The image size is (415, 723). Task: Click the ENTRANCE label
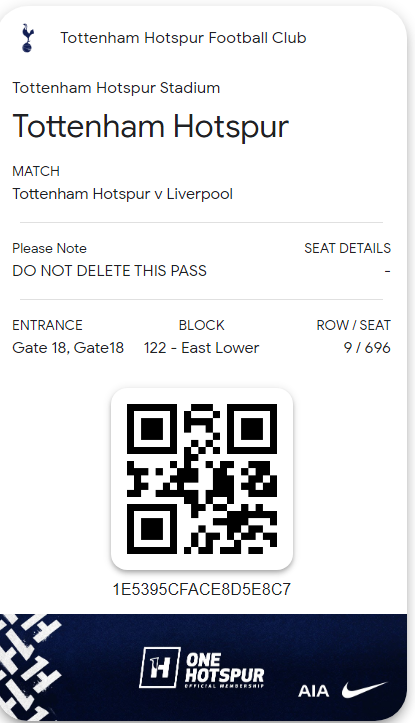coord(47,325)
